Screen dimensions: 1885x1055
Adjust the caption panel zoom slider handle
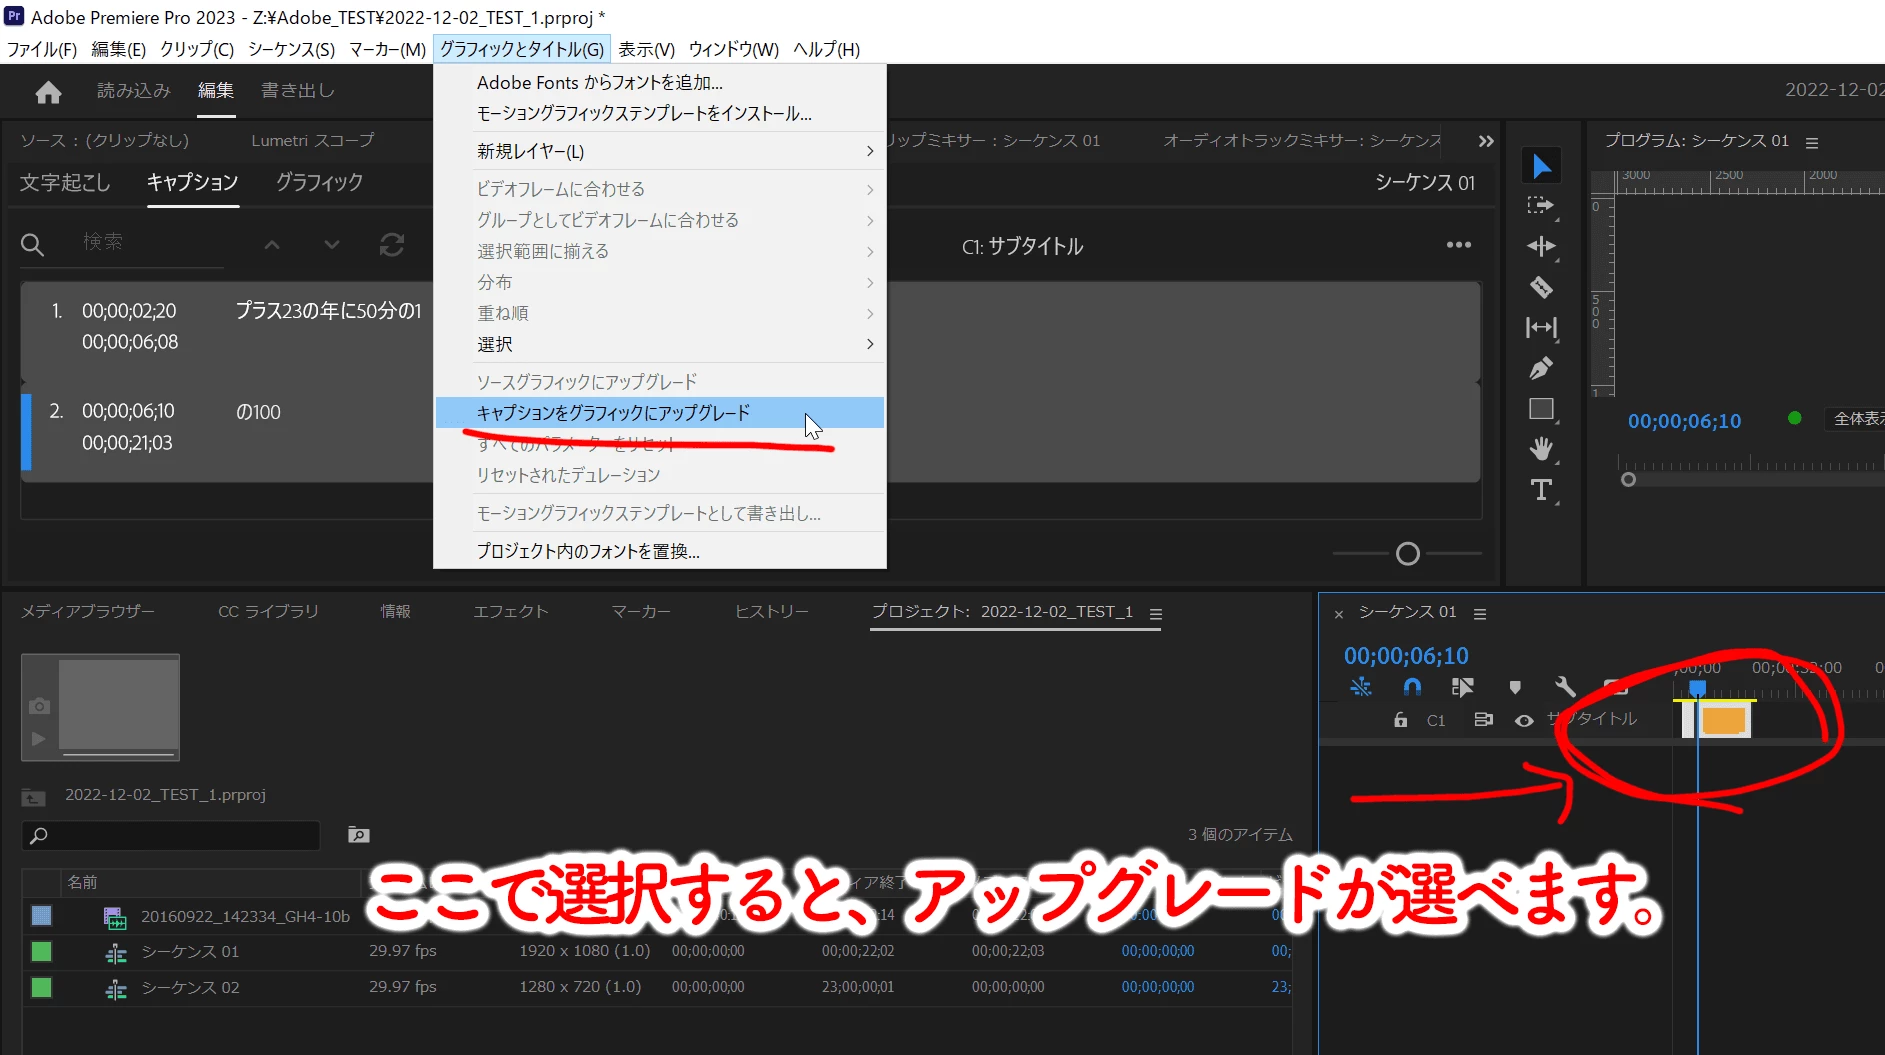point(1408,554)
